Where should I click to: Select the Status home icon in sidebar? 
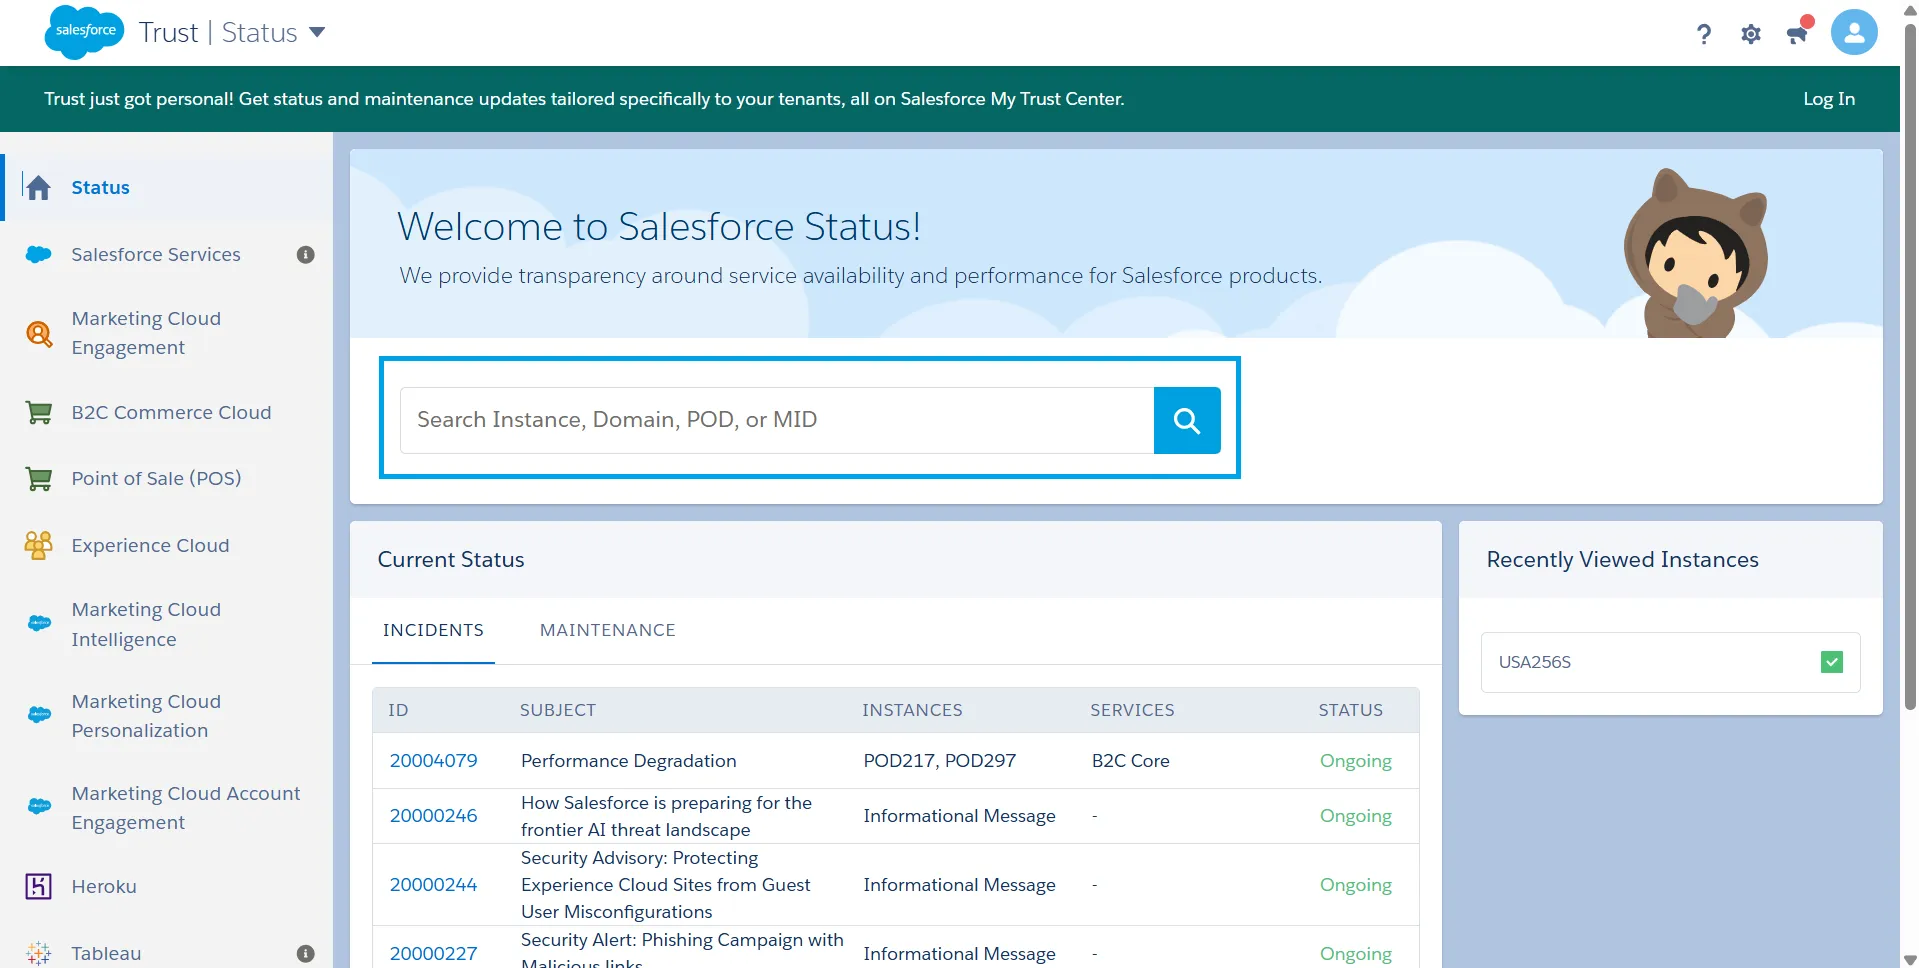click(x=39, y=187)
